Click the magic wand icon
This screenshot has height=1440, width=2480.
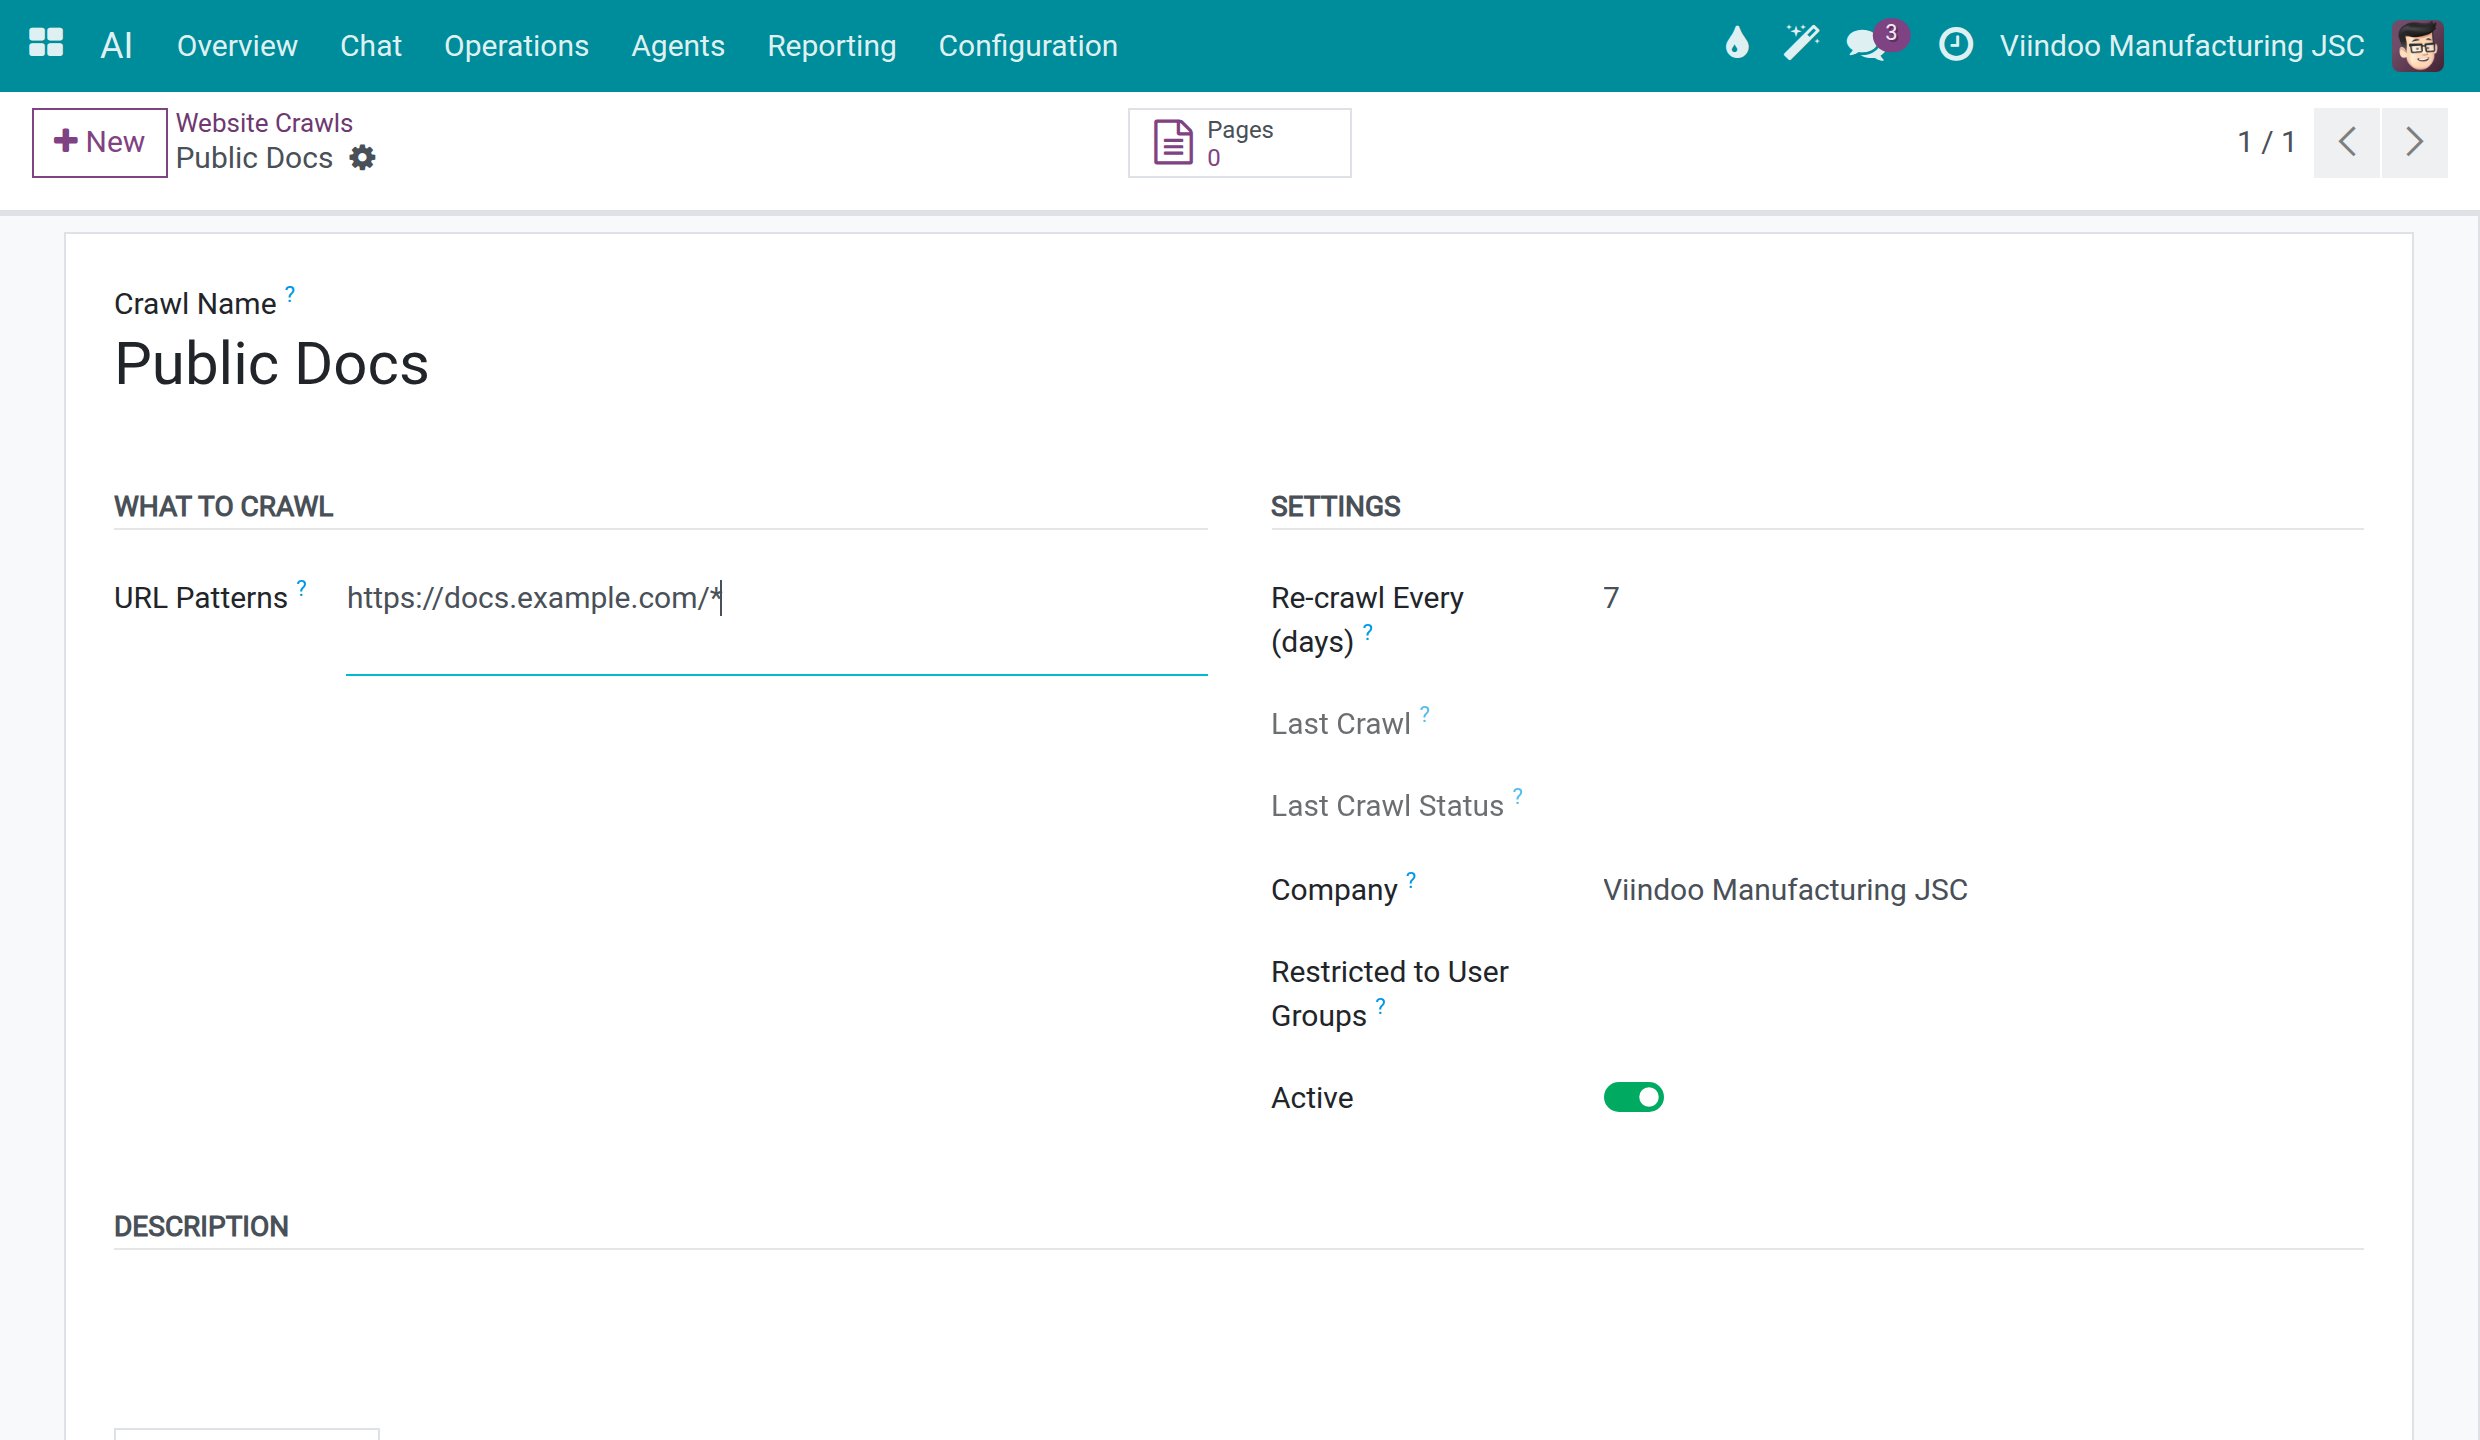pos(1801,44)
